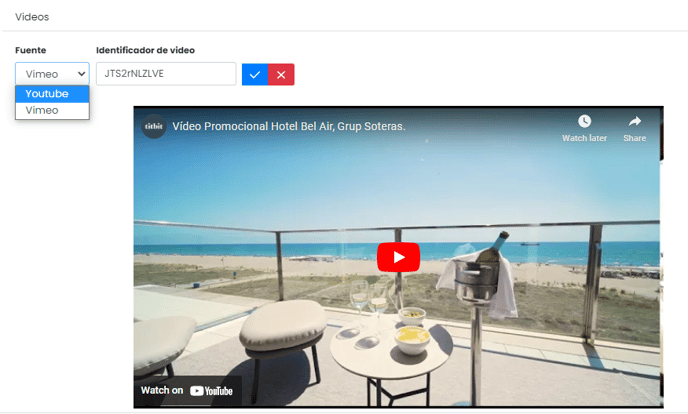Click the Watch later label text
This screenshot has height=414, width=688.
[584, 138]
